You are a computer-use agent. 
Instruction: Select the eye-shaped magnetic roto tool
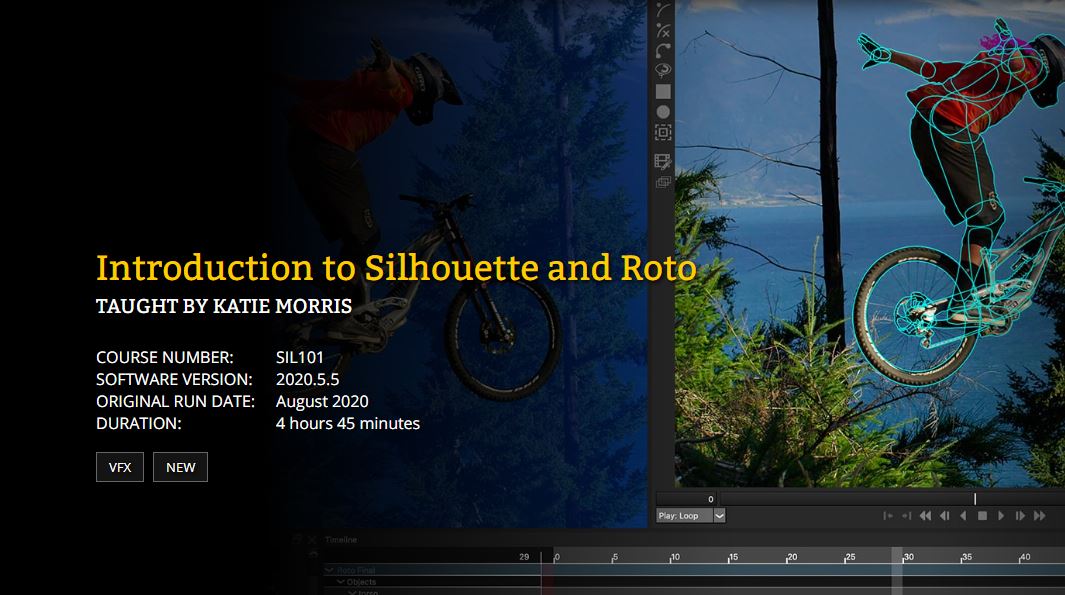pyautogui.click(x=663, y=71)
